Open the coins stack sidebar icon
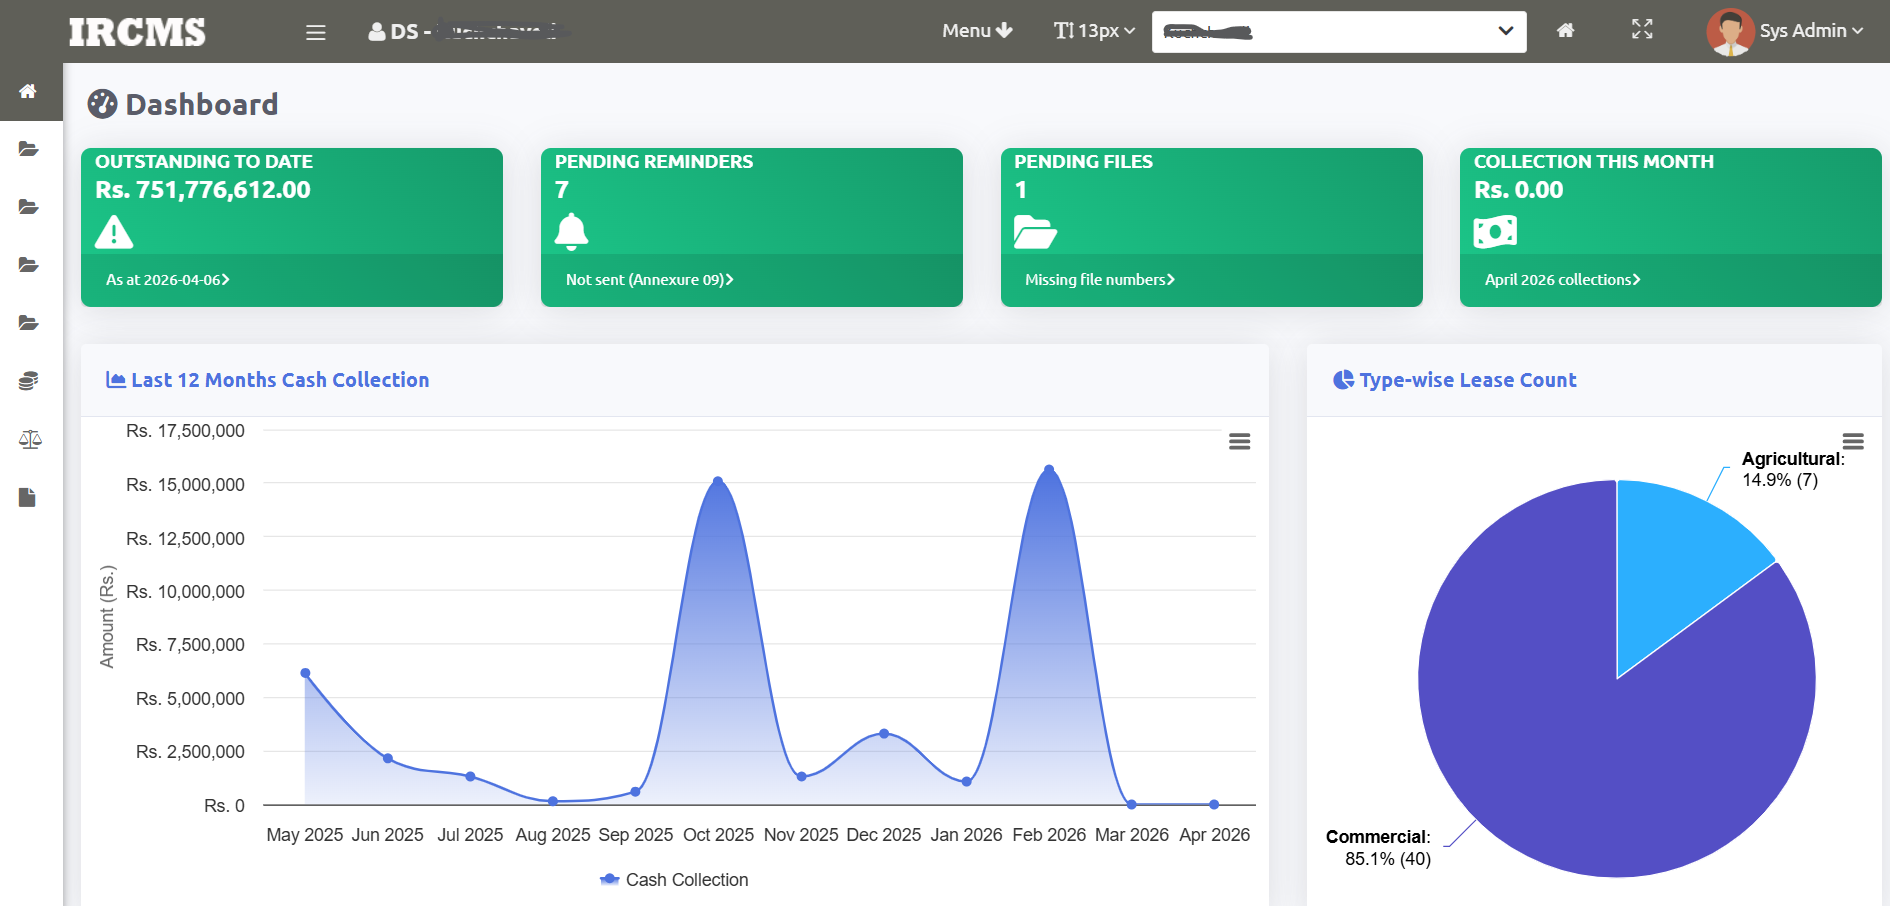The height and width of the screenshot is (906, 1890). [x=28, y=381]
